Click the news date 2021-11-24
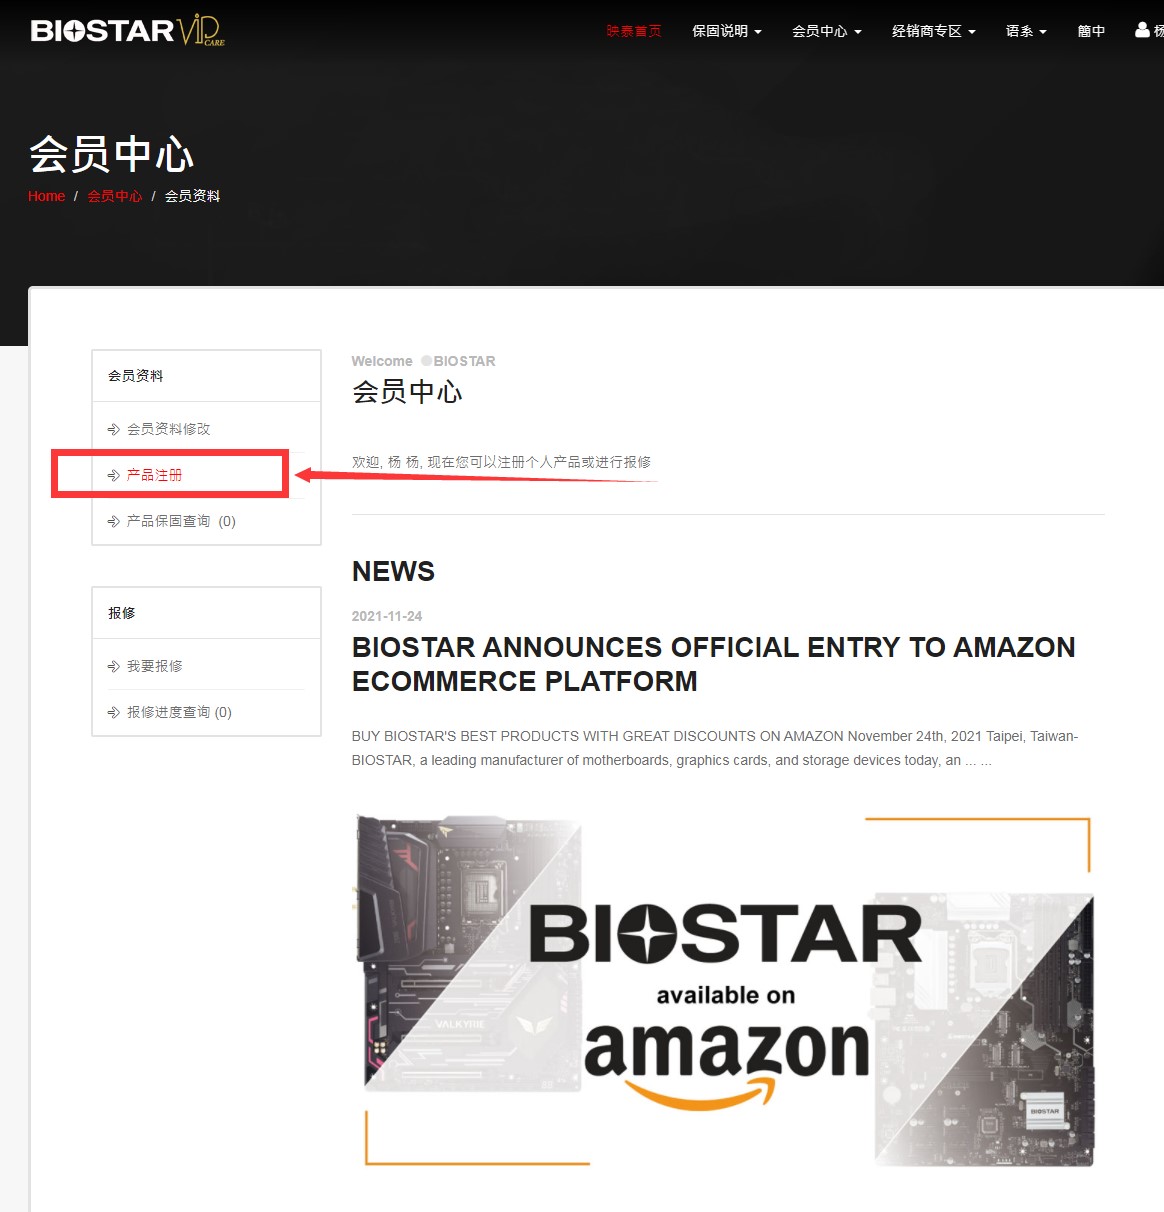The height and width of the screenshot is (1212, 1164). 387,616
